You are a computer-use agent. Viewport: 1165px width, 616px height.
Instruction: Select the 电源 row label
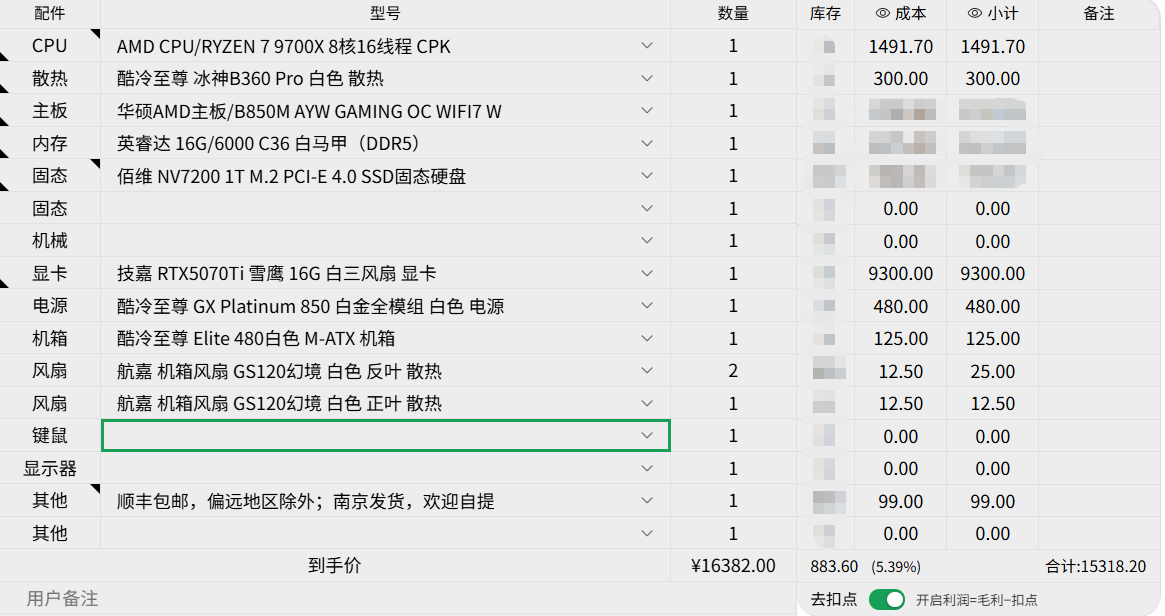(50, 306)
